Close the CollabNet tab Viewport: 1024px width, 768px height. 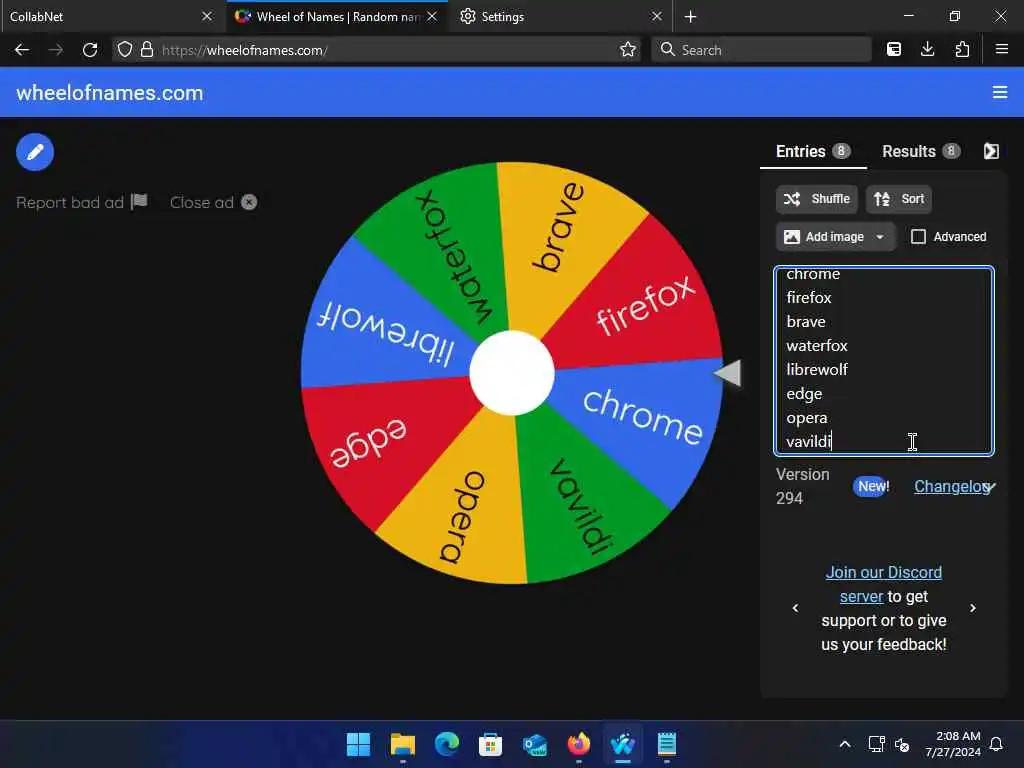(206, 16)
